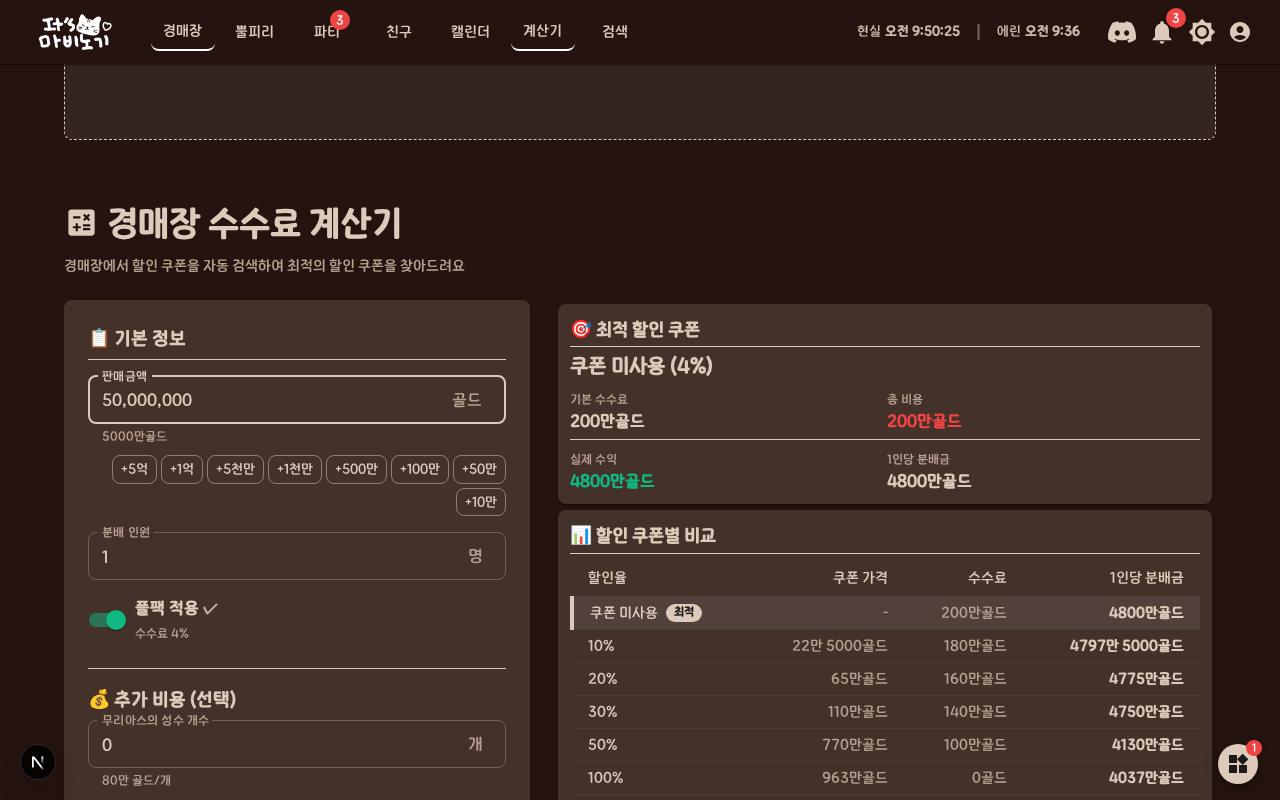Select the 30% coupon row
The width and height of the screenshot is (1280, 800).
[885, 712]
